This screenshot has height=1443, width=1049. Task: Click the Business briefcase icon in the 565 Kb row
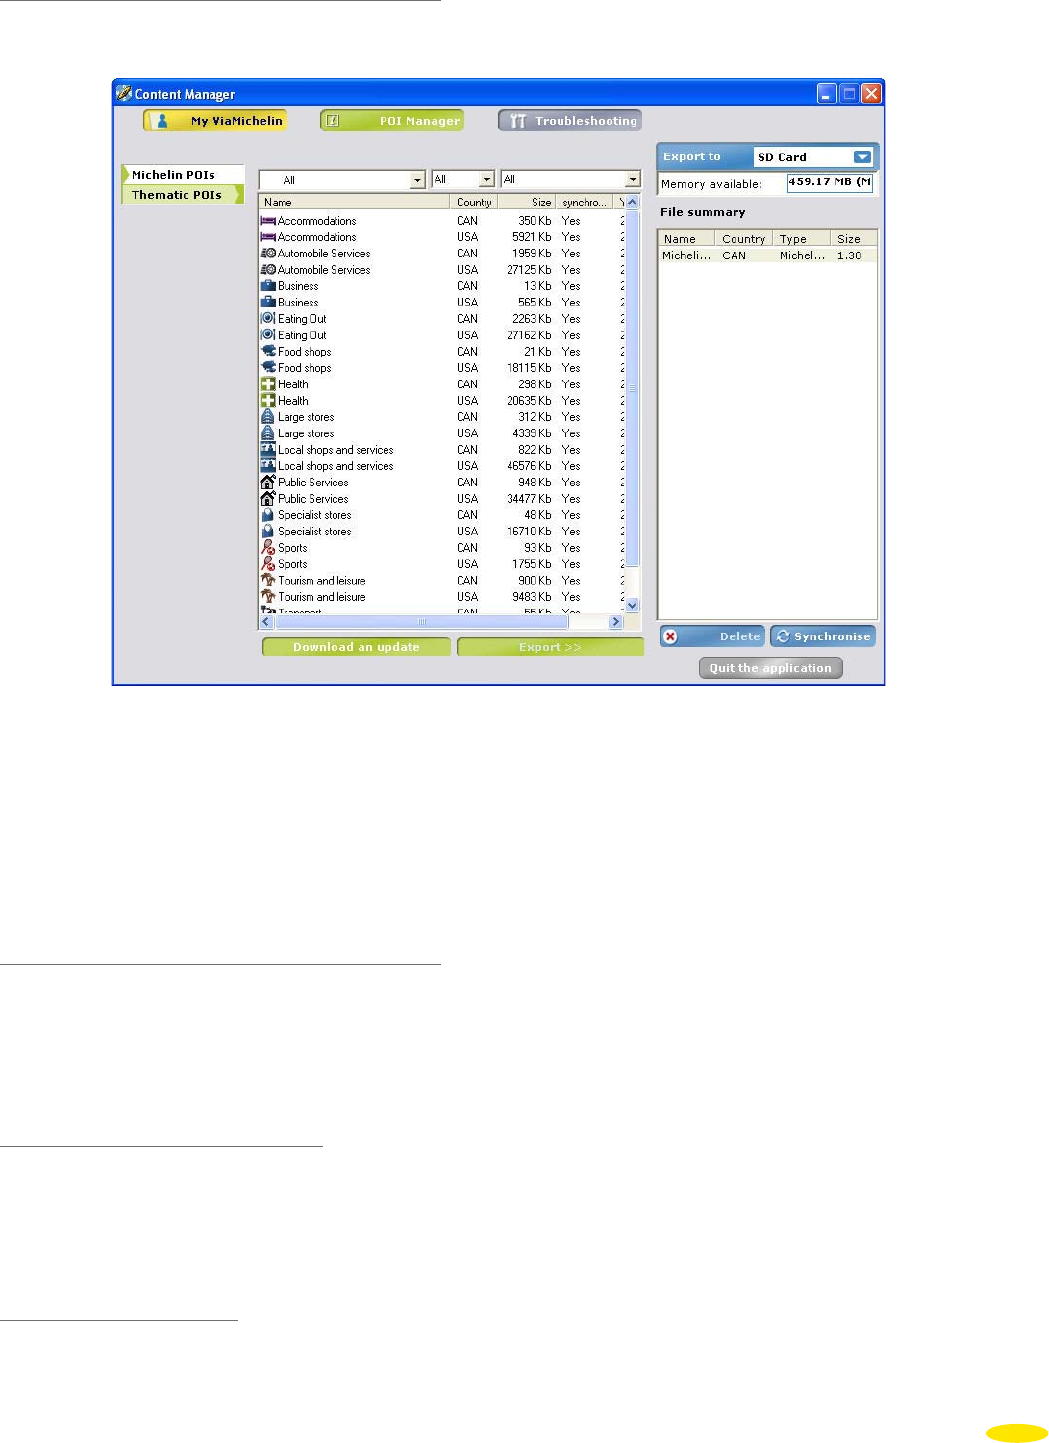[x=268, y=302]
